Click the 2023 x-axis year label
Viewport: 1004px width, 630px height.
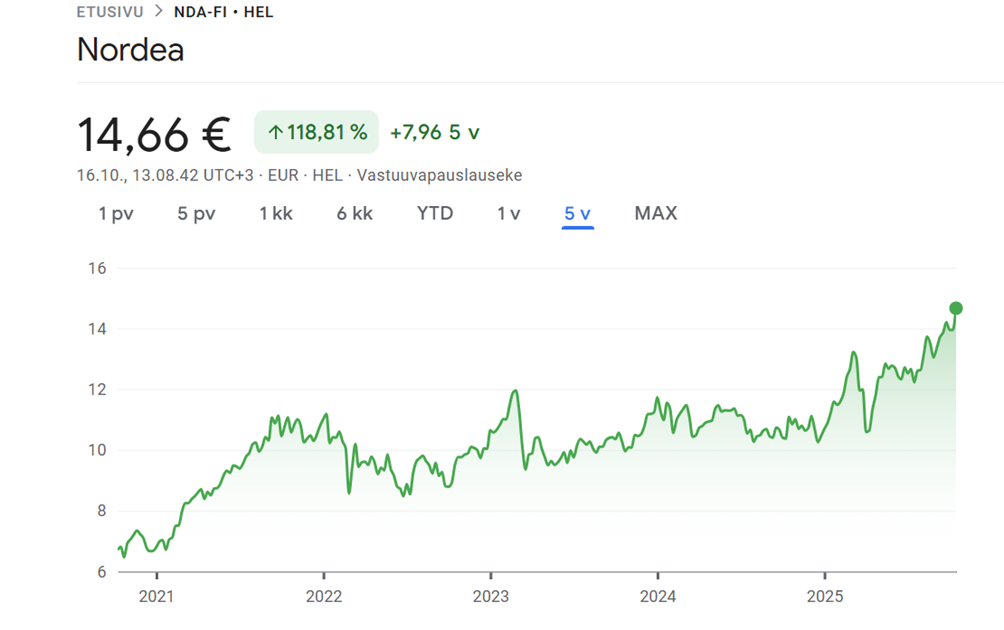pos(490,596)
